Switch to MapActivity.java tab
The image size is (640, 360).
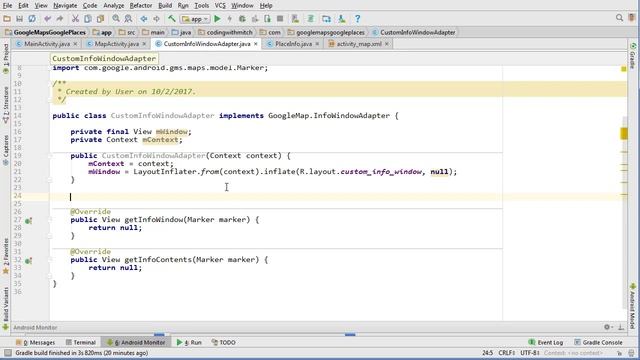[117, 44]
